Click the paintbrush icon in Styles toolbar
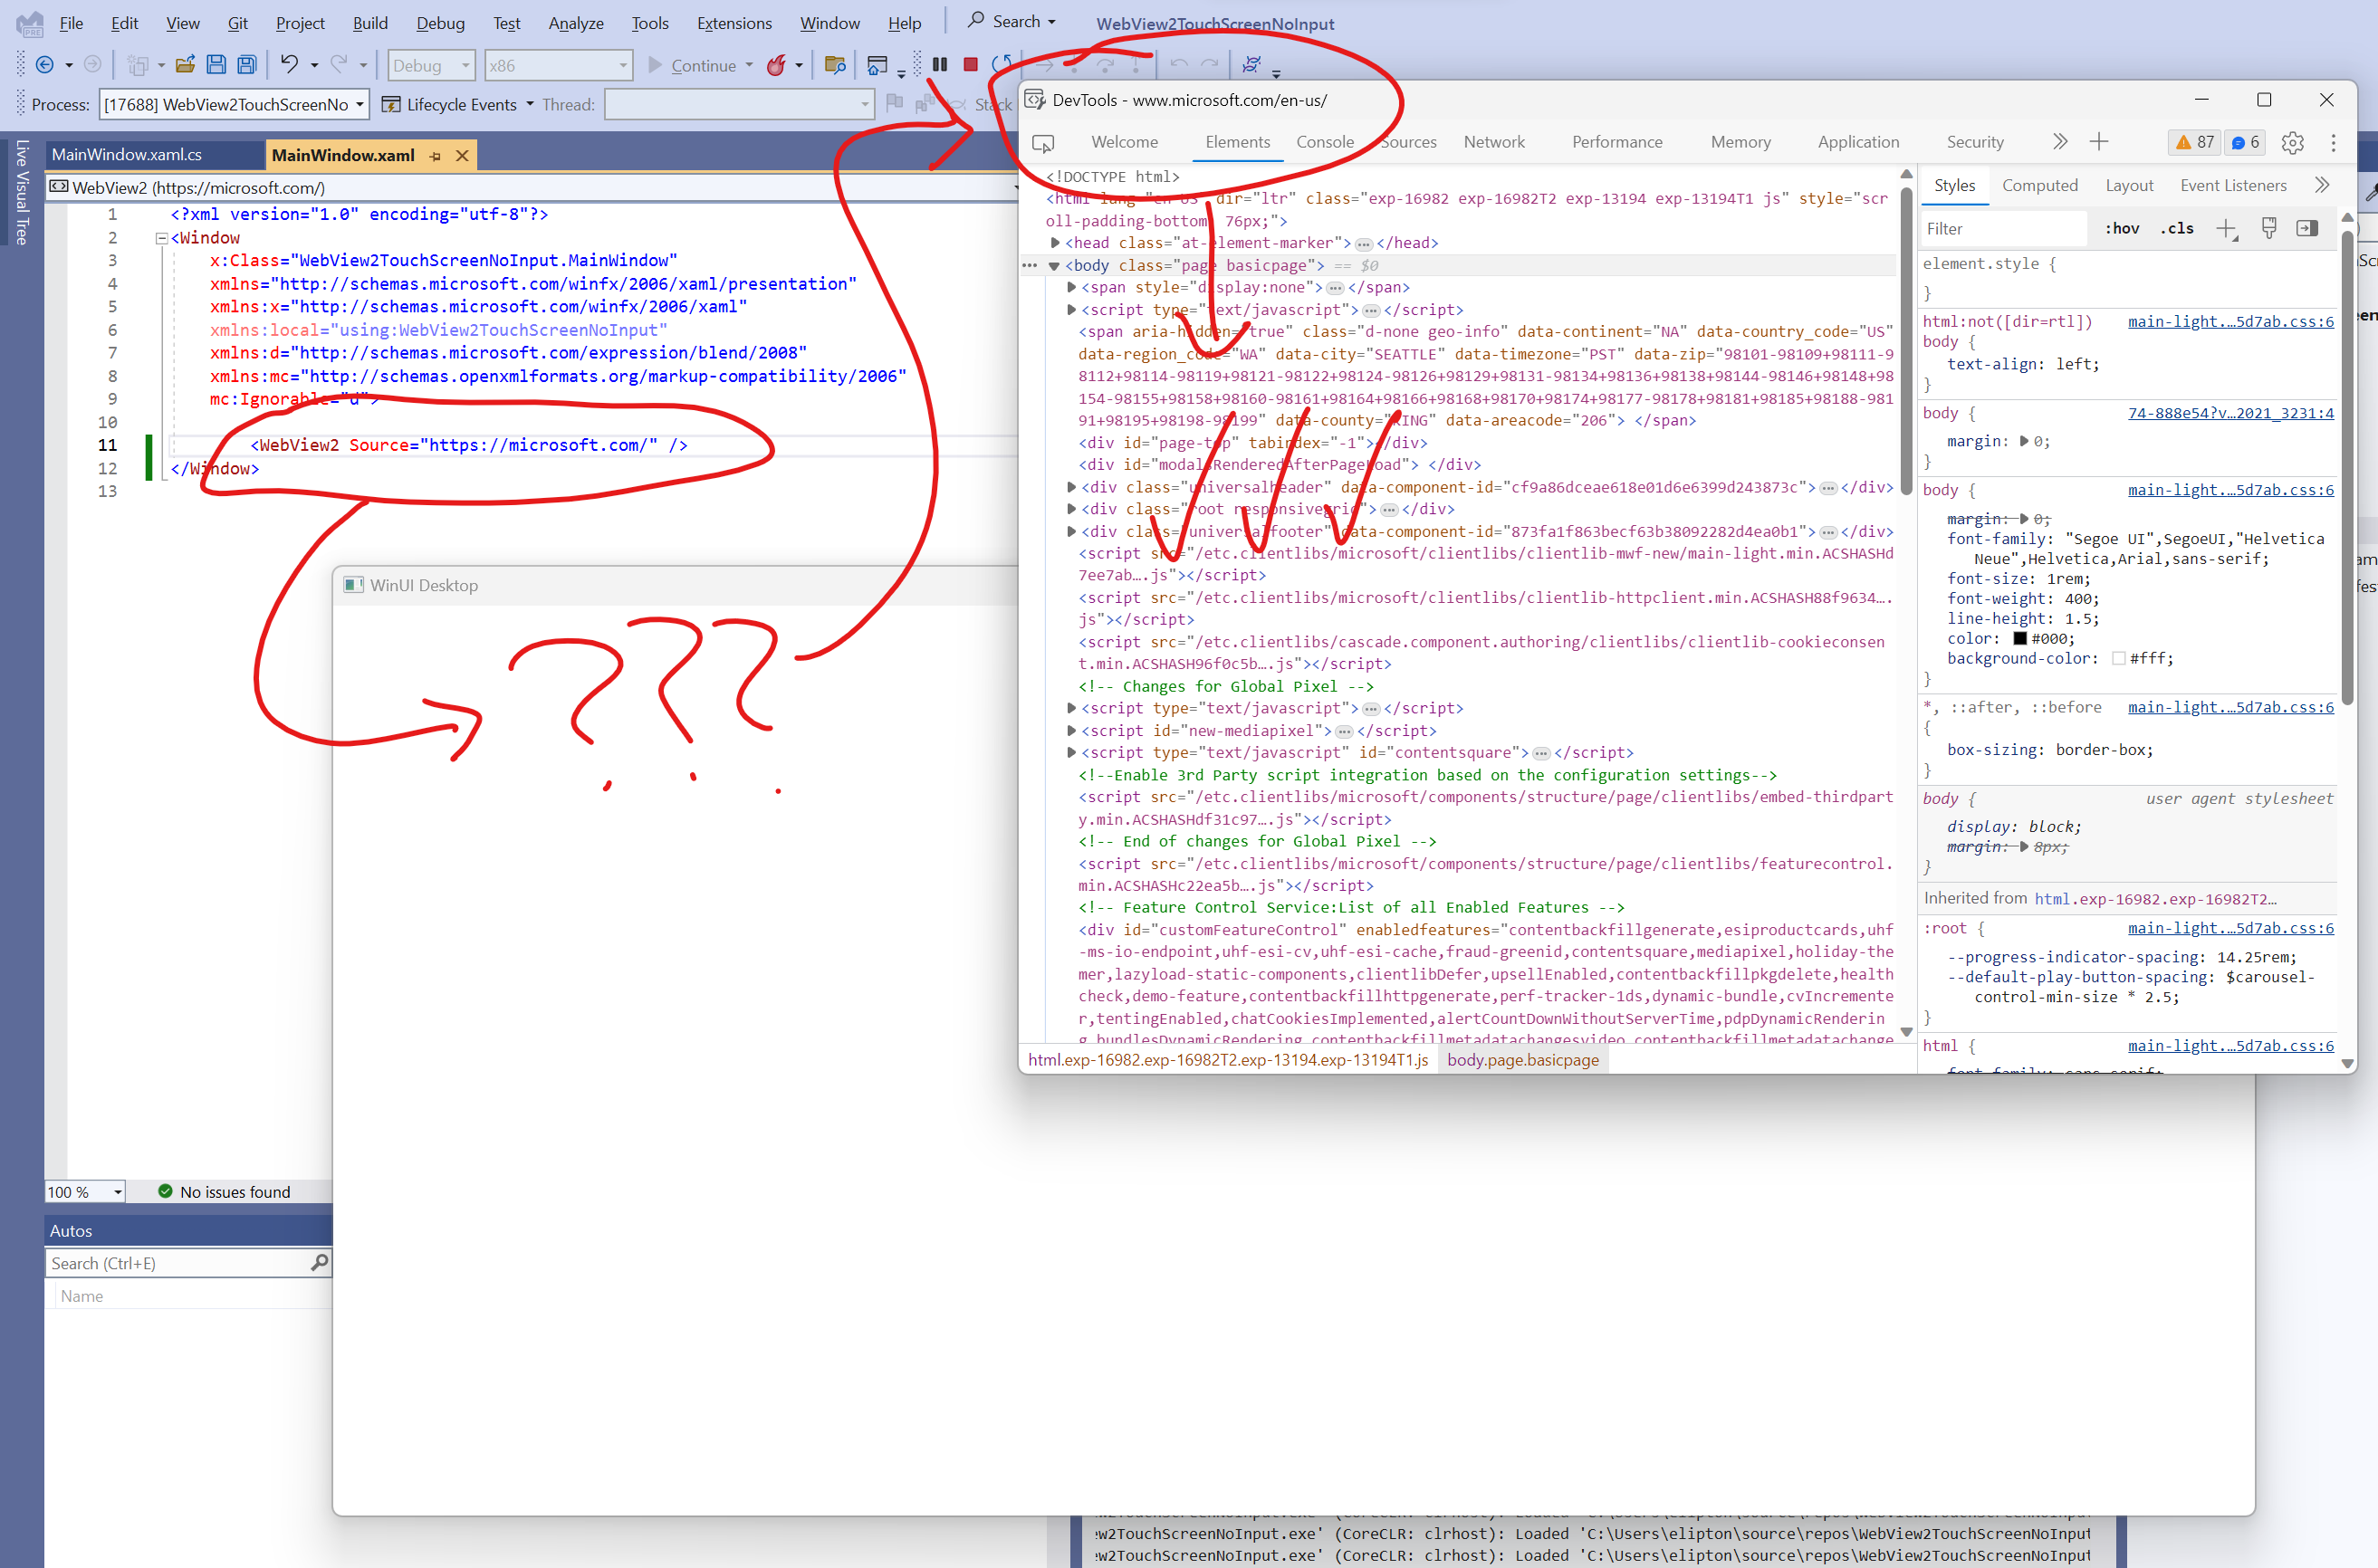Image resolution: width=2378 pixels, height=1568 pixels. (x=2269, y=229)
